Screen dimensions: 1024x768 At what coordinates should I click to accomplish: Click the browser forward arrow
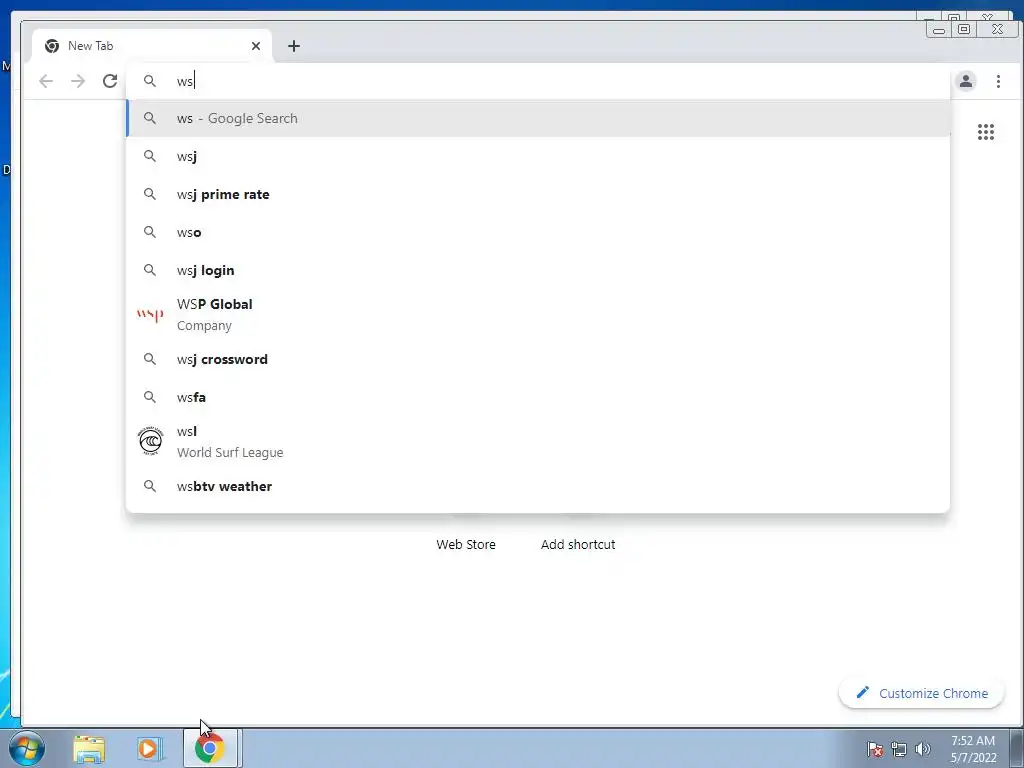[x=78, y=81]
